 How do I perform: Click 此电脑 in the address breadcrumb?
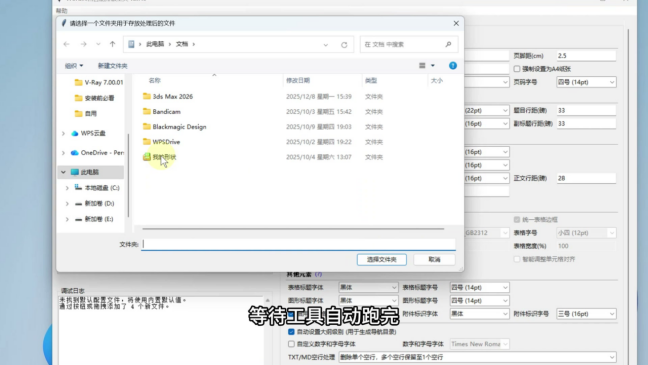coord(155,44)
